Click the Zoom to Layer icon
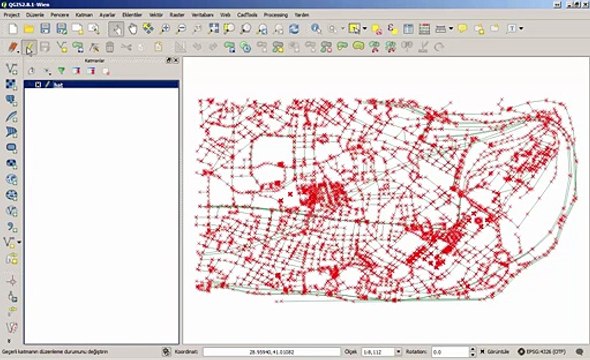 [246, 29]
